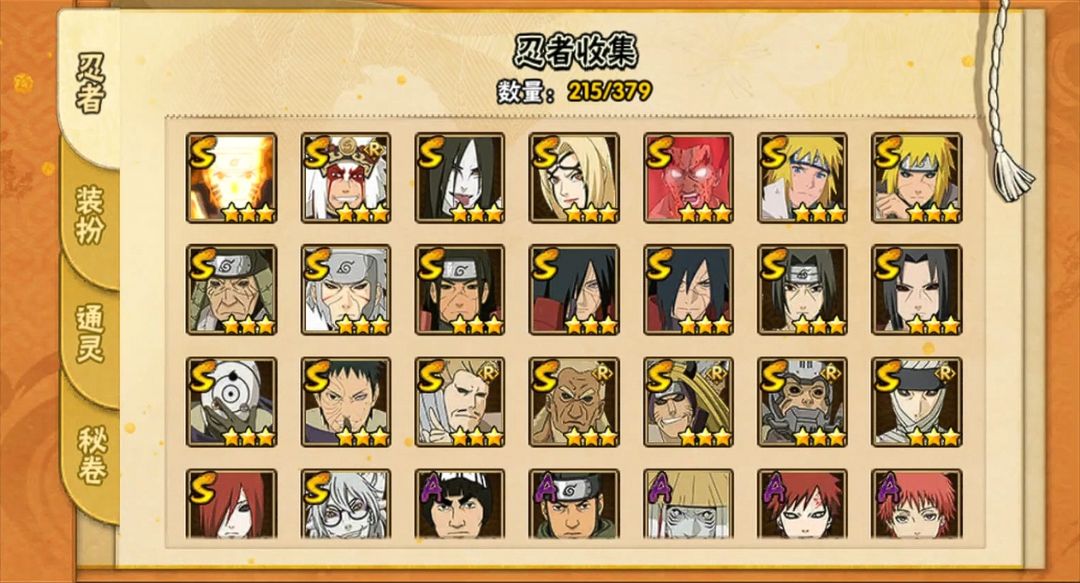Choose the elderly ninja with helmet headband
The width and height of the screenshot is (1080, 583).
pos(231,289)
